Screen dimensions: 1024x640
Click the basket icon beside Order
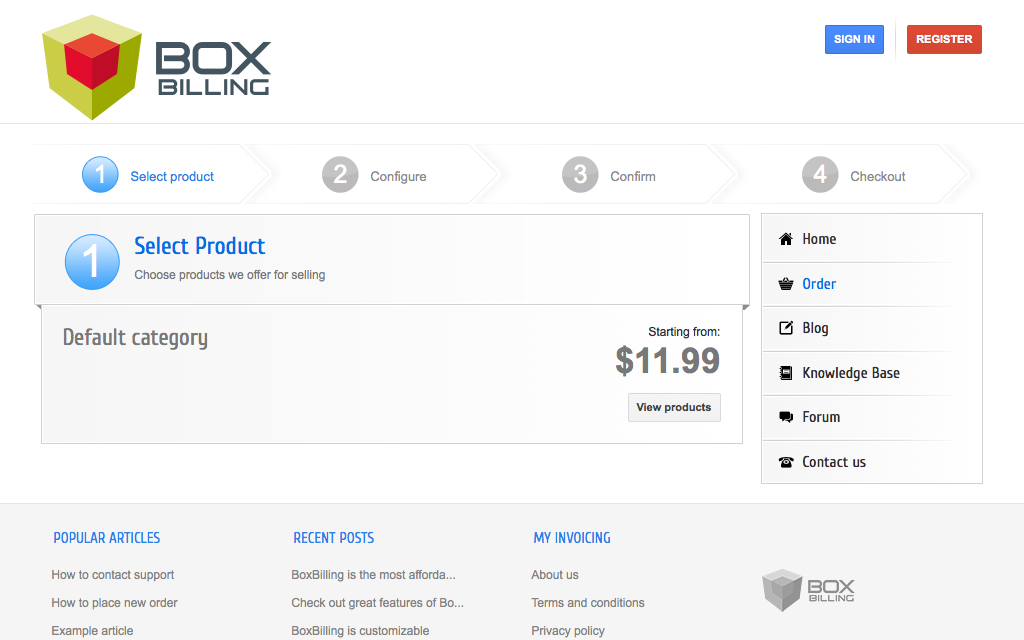coord(785,284)
